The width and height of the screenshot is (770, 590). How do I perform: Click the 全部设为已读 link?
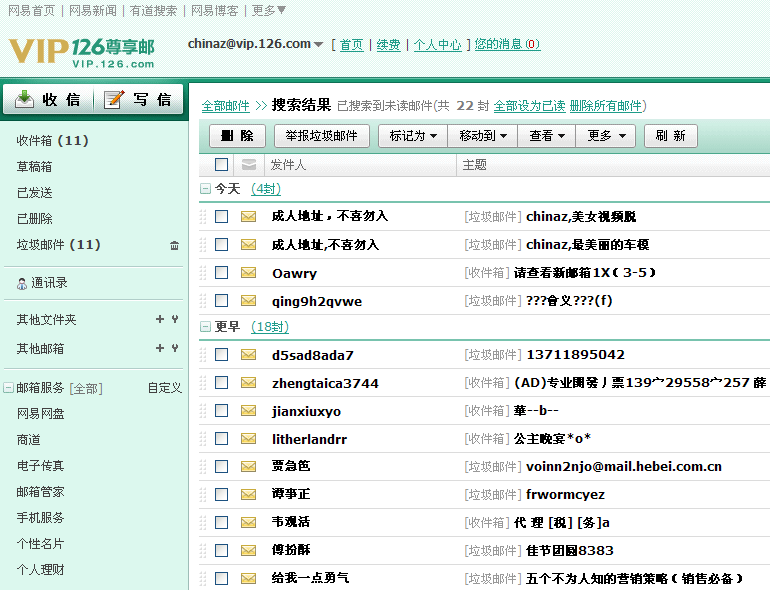click(x=529, y=106)
